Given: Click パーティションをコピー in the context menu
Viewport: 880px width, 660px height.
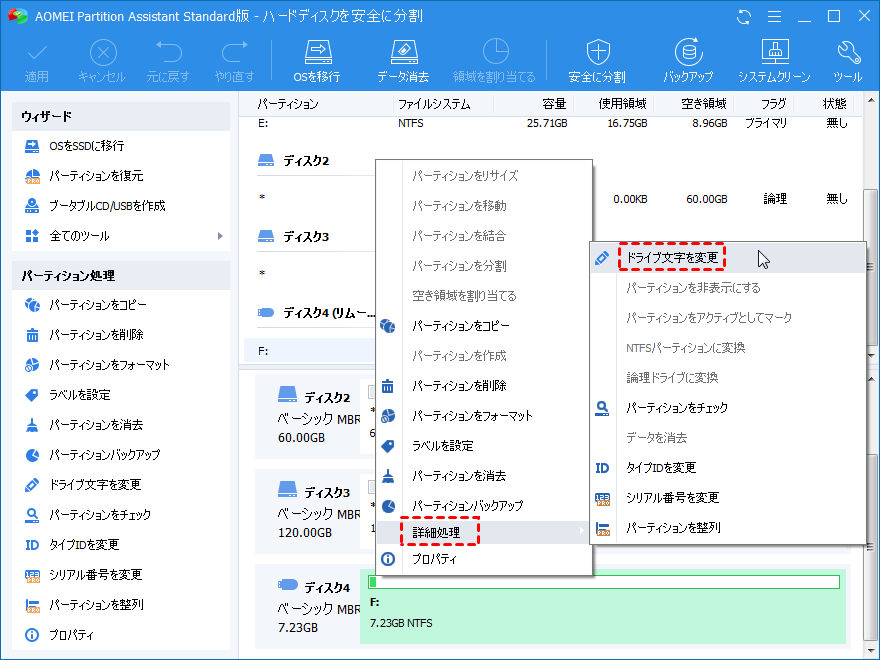Looking at the screenshot, I should click(x=484, y=326).
